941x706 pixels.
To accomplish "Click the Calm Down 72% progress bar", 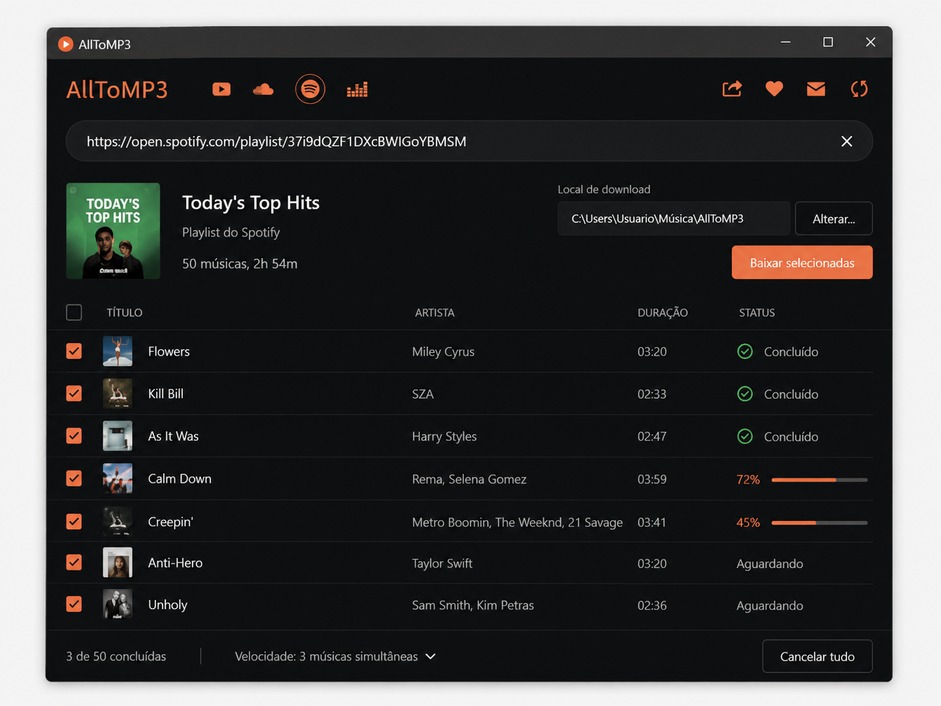I will (x=819, y=480).
